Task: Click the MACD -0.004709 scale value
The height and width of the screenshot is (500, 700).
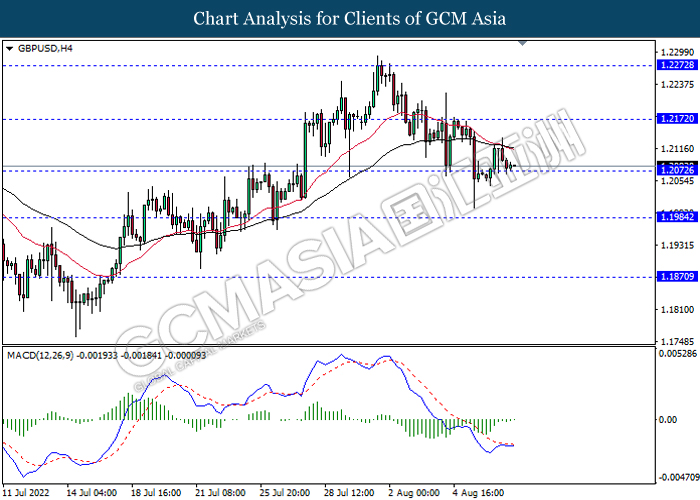Action: tap(679, 478)
